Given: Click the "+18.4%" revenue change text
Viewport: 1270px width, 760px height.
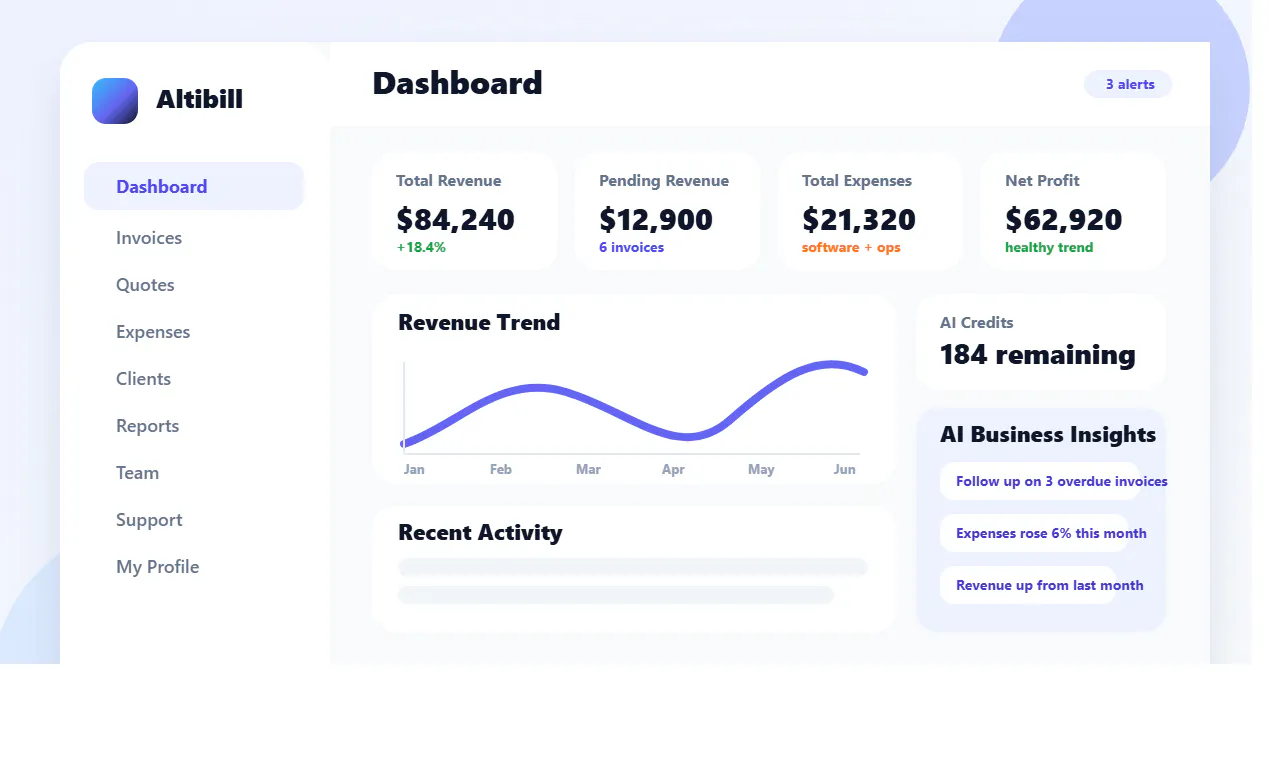Looking at the screenshot, I should [x=421, y=247].
